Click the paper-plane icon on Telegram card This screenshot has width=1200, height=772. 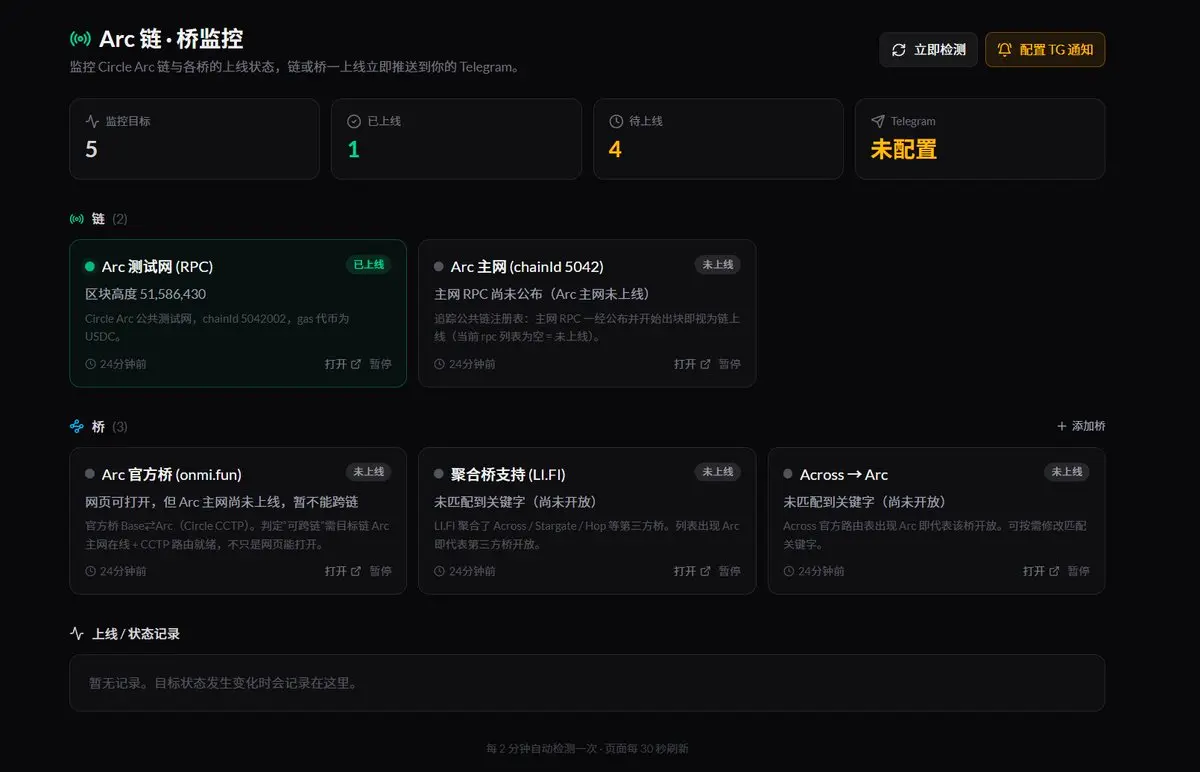coord(878,121)
